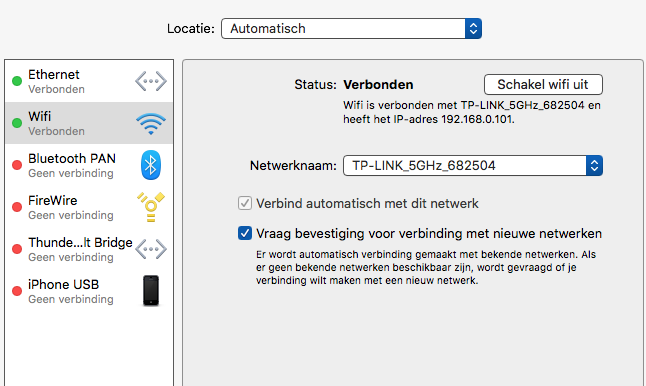Open the Netwerknaam dropdown arrows
Image resolution: width=646 pixels, height=386 pixels.
(594, 166)
